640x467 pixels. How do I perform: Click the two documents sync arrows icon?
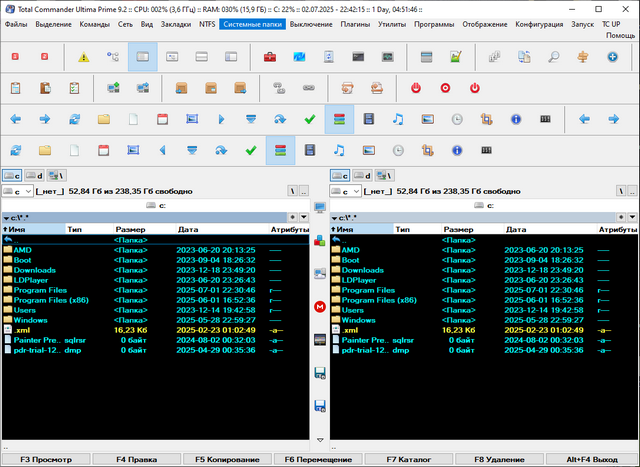coord(524,57)
